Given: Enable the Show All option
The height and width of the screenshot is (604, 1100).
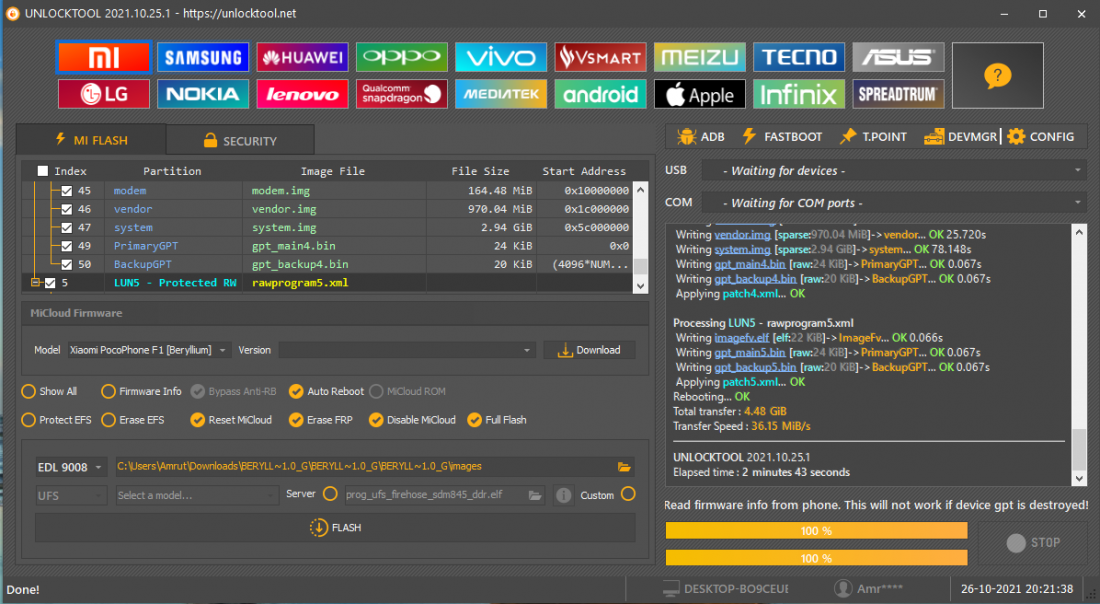Looking at the screenshot, I should [x=29, y=391].
